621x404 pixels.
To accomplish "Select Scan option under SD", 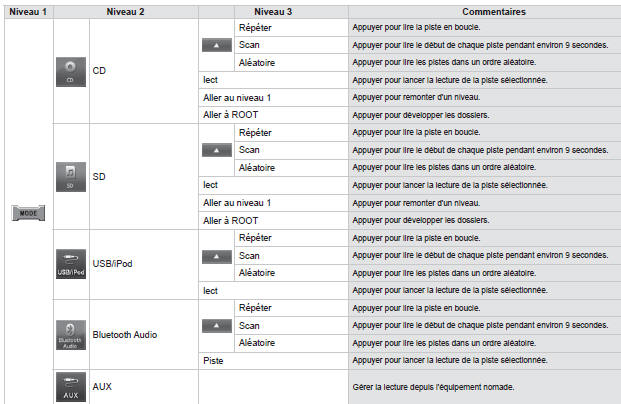I will tap(249, 150).
